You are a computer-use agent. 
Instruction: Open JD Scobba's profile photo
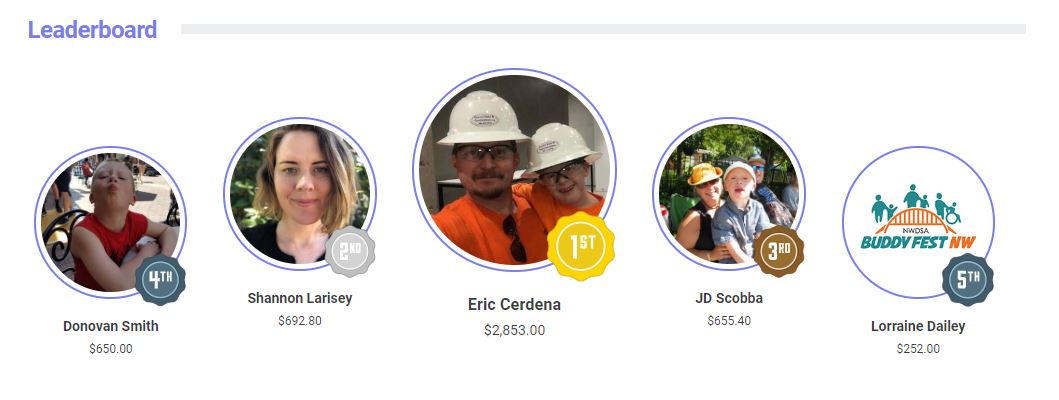coord(729,194)
